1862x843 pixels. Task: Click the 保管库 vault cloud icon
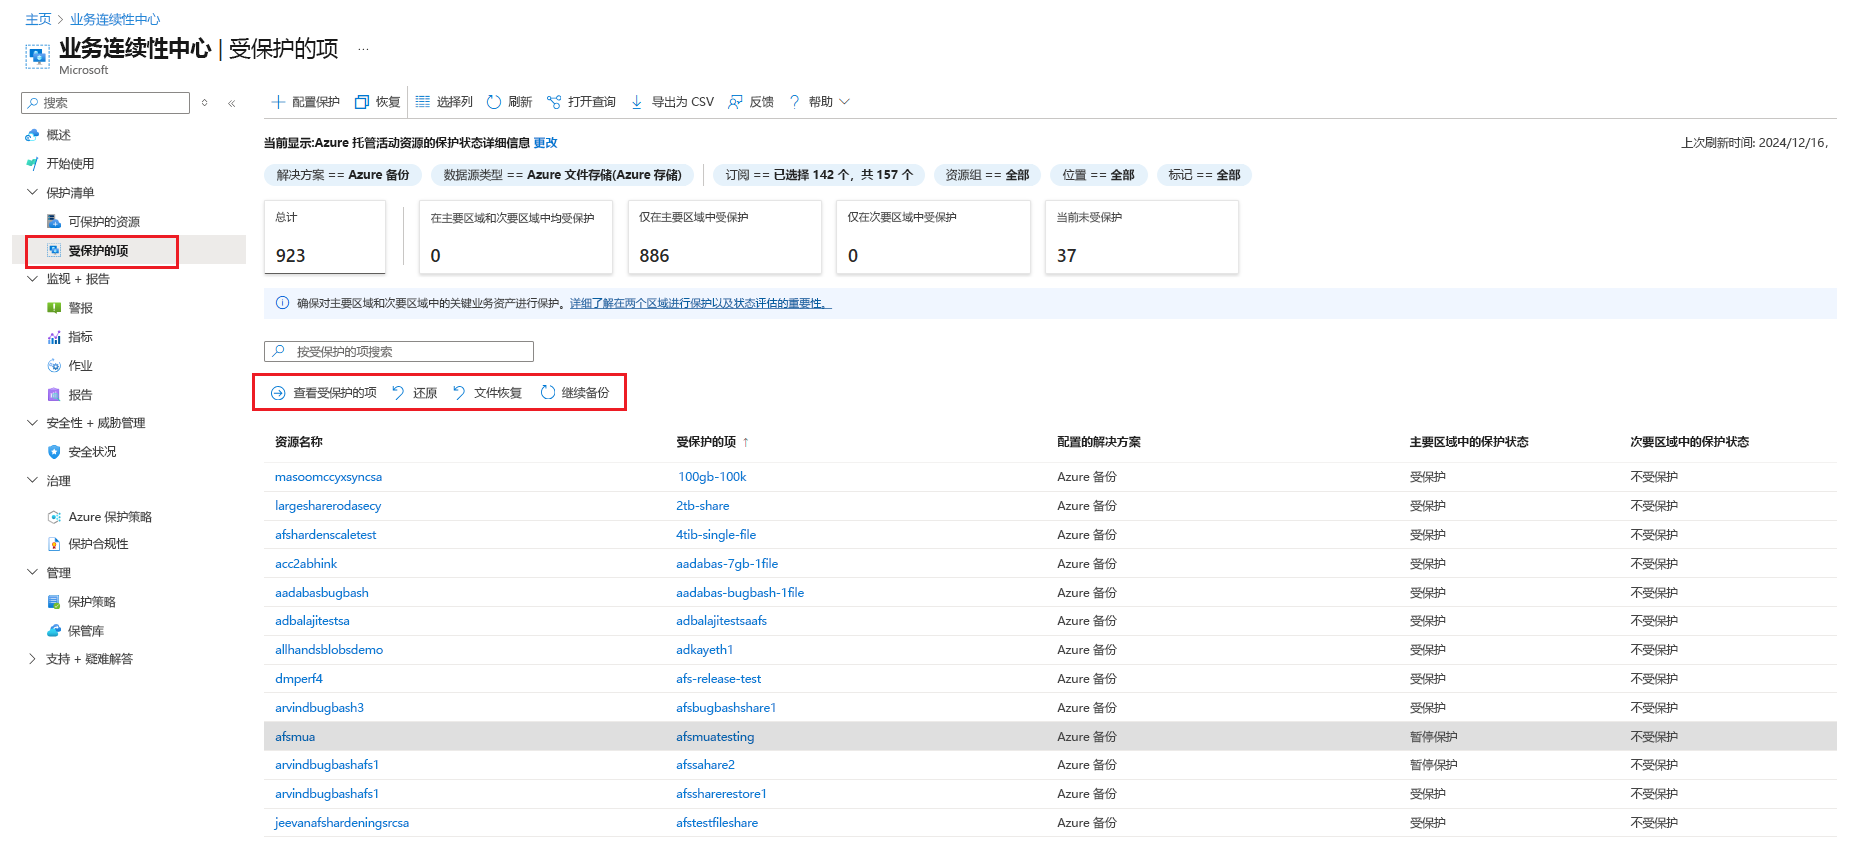pyautogui.click(x=54, y=631)
